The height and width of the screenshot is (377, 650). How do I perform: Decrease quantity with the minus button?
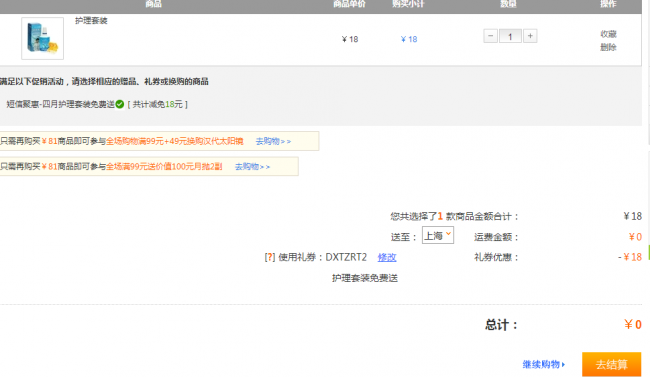(x=490, y=36)
